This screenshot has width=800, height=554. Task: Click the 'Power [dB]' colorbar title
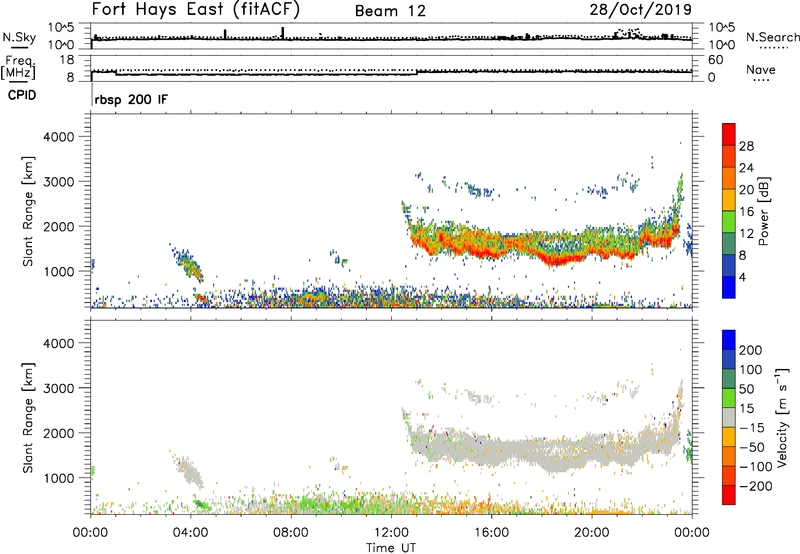[x=763, y=211]
